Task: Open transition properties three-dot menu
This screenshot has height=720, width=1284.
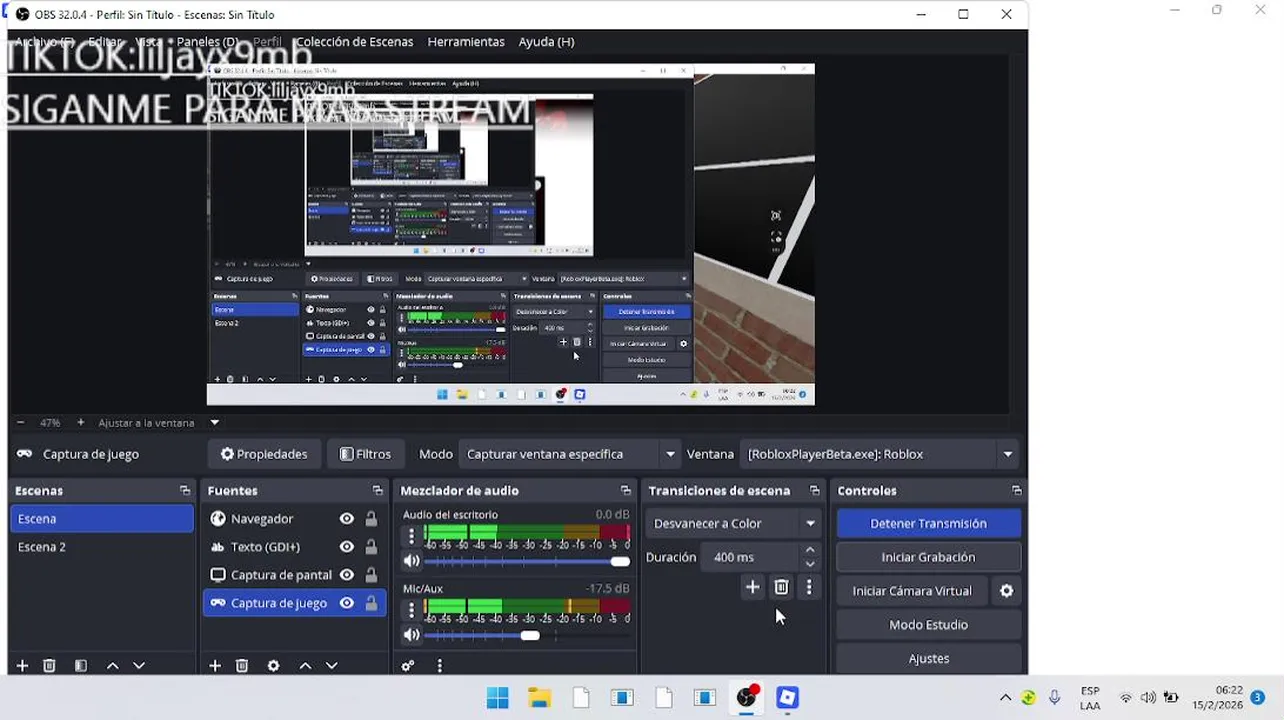Action: tap(809, 587)
